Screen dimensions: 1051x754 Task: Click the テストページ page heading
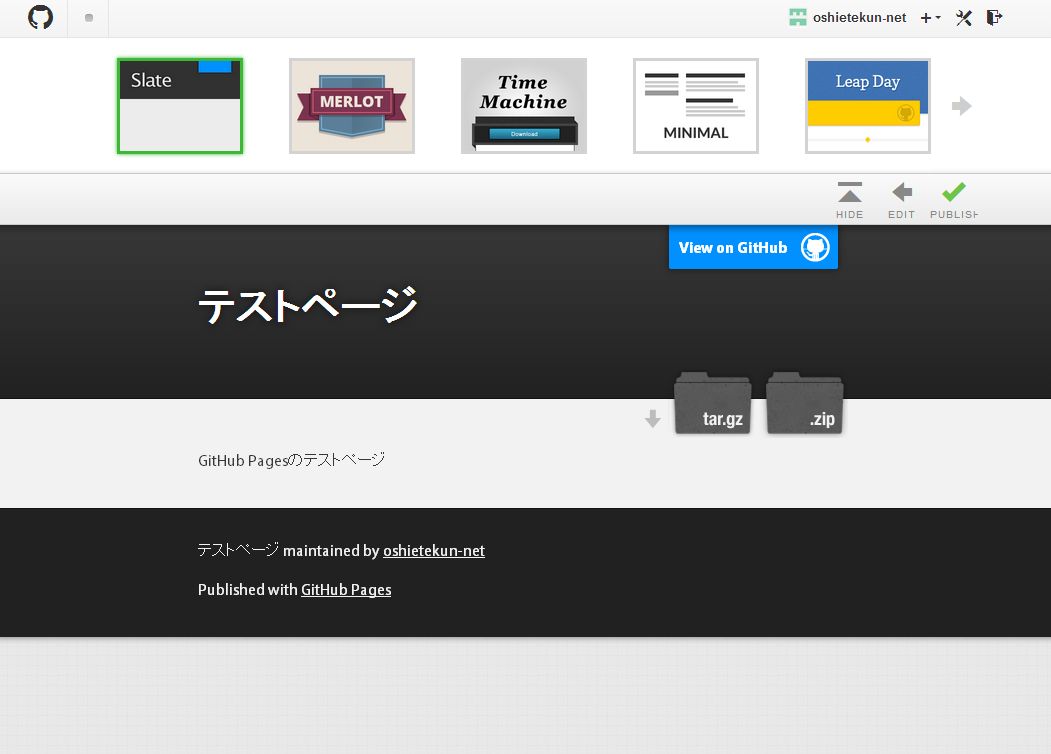308,306
